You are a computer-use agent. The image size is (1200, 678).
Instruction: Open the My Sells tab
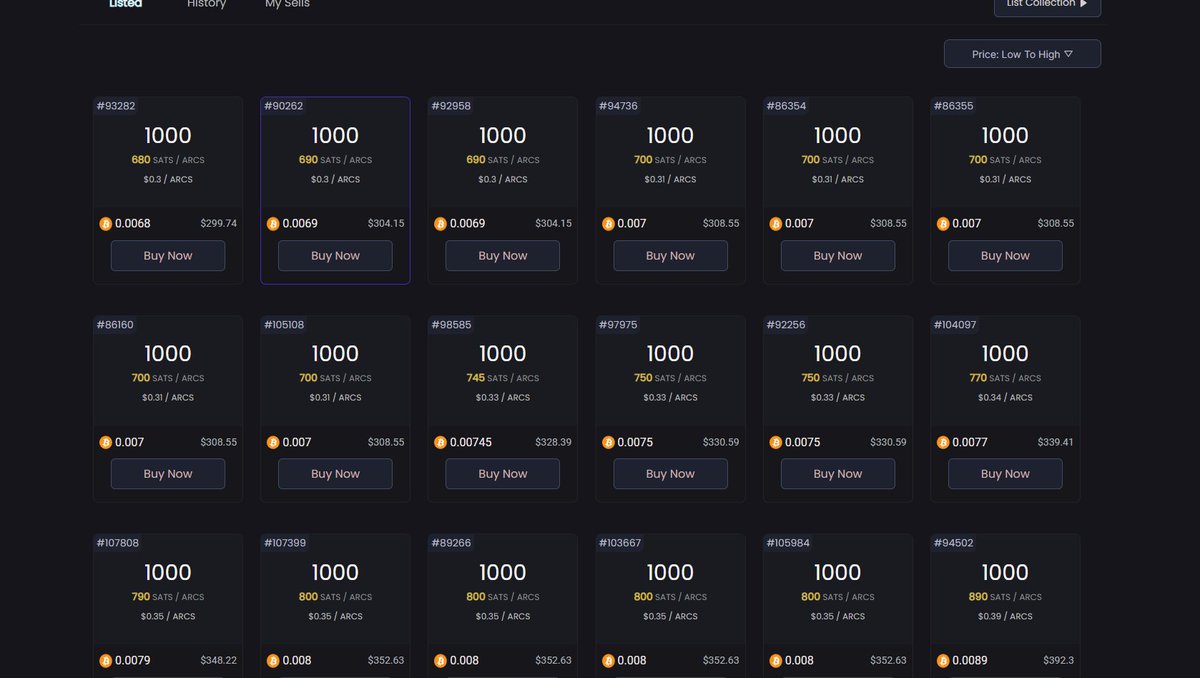pyautogui.click(x=287, y=4)
